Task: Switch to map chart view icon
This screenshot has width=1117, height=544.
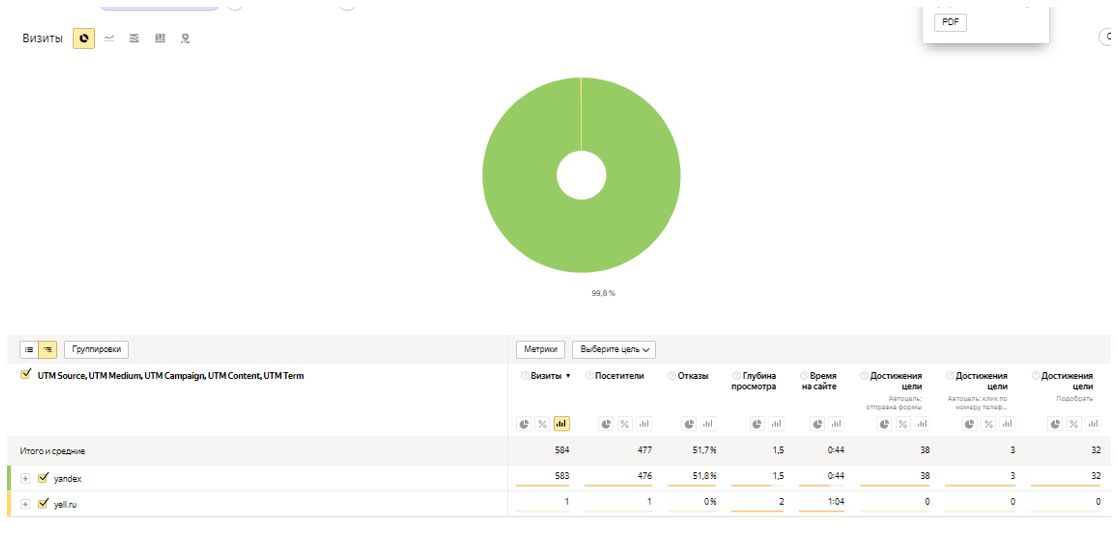Action: pyautogui.click(x=185, y=38)
